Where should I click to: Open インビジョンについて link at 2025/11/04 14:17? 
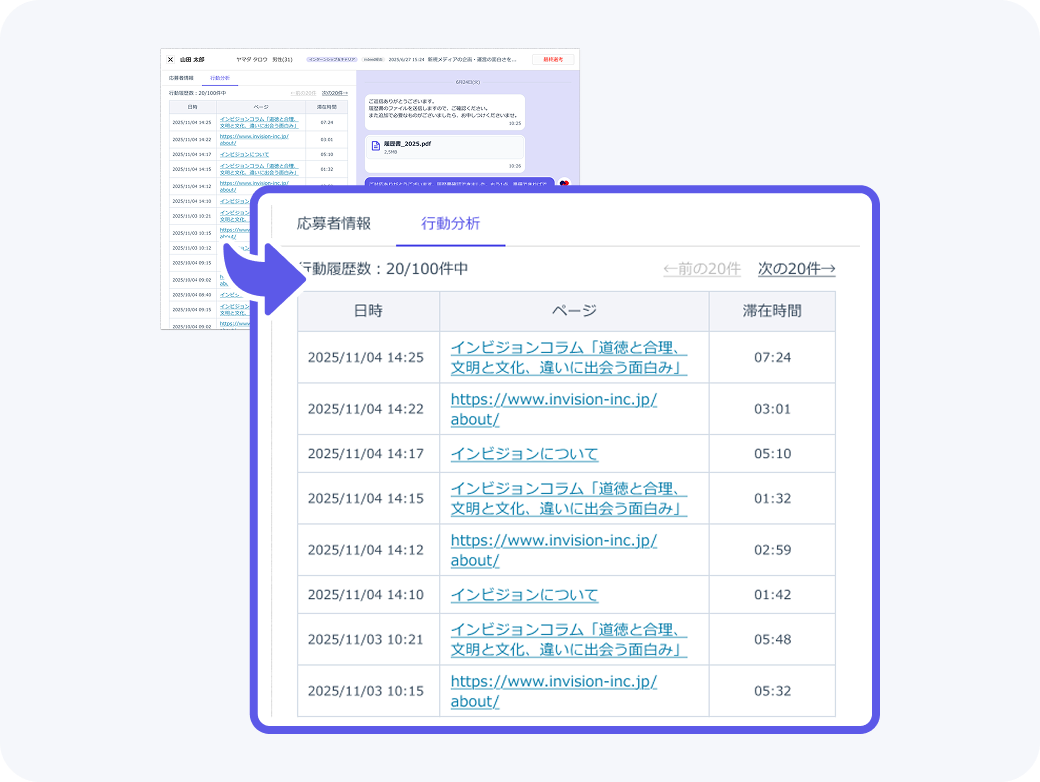[524, 454]
